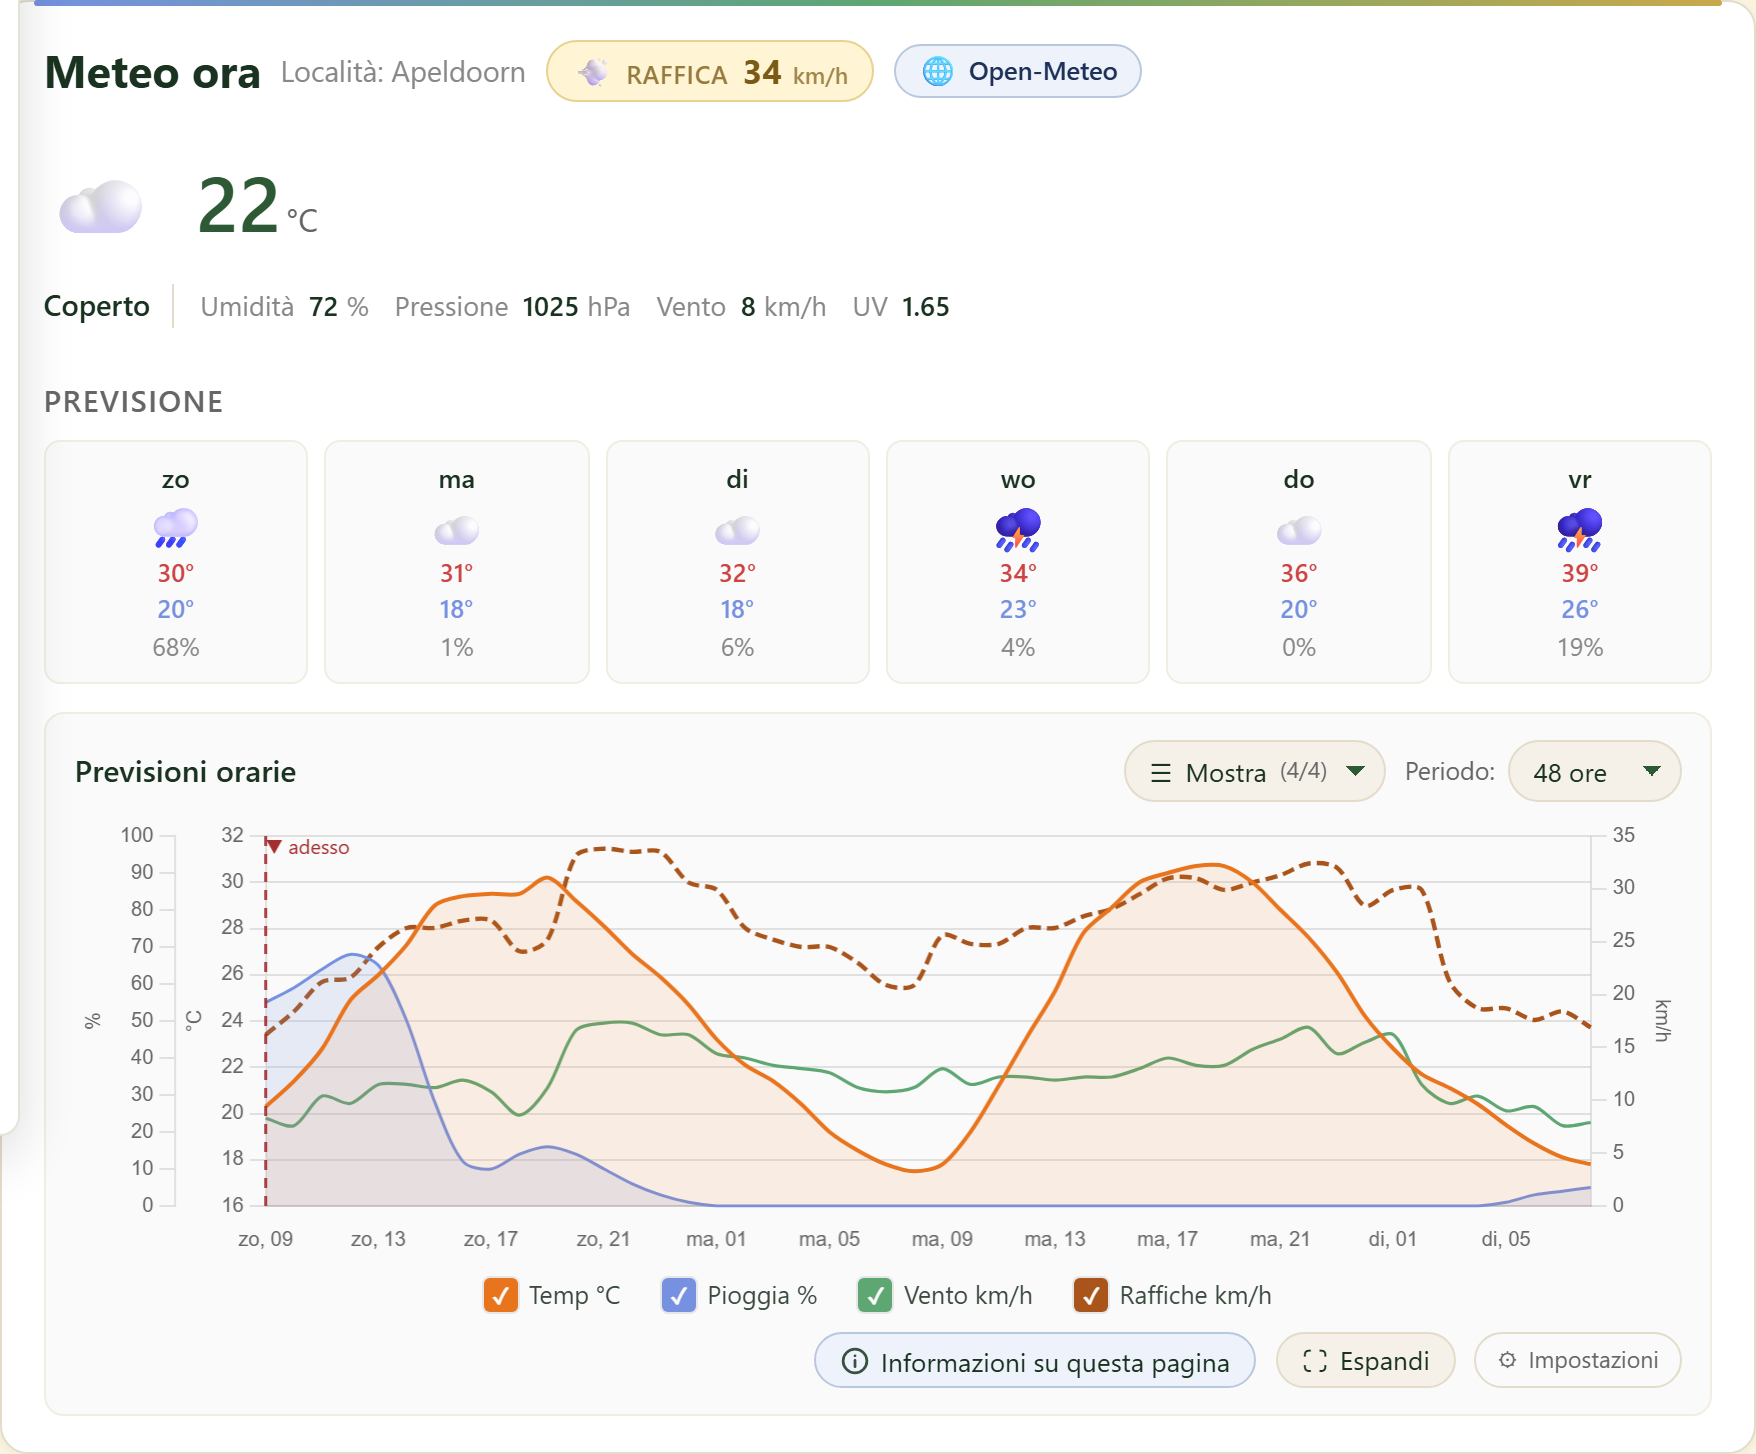Click the RAFFICA 34 km/h badge
The height and width of the screenshot is (1454, 1756).
[x=710, y=71]
